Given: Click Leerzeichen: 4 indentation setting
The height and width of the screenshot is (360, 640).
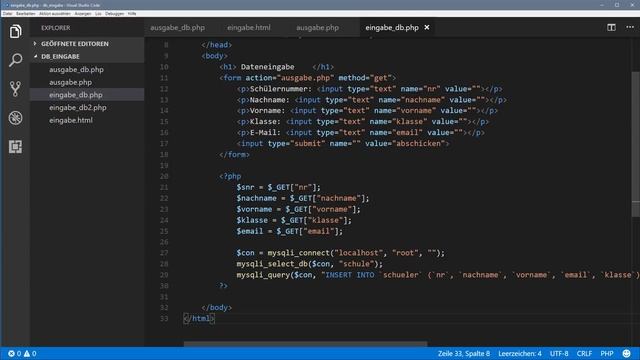Looking at the screenshot, I should [520, 353].
